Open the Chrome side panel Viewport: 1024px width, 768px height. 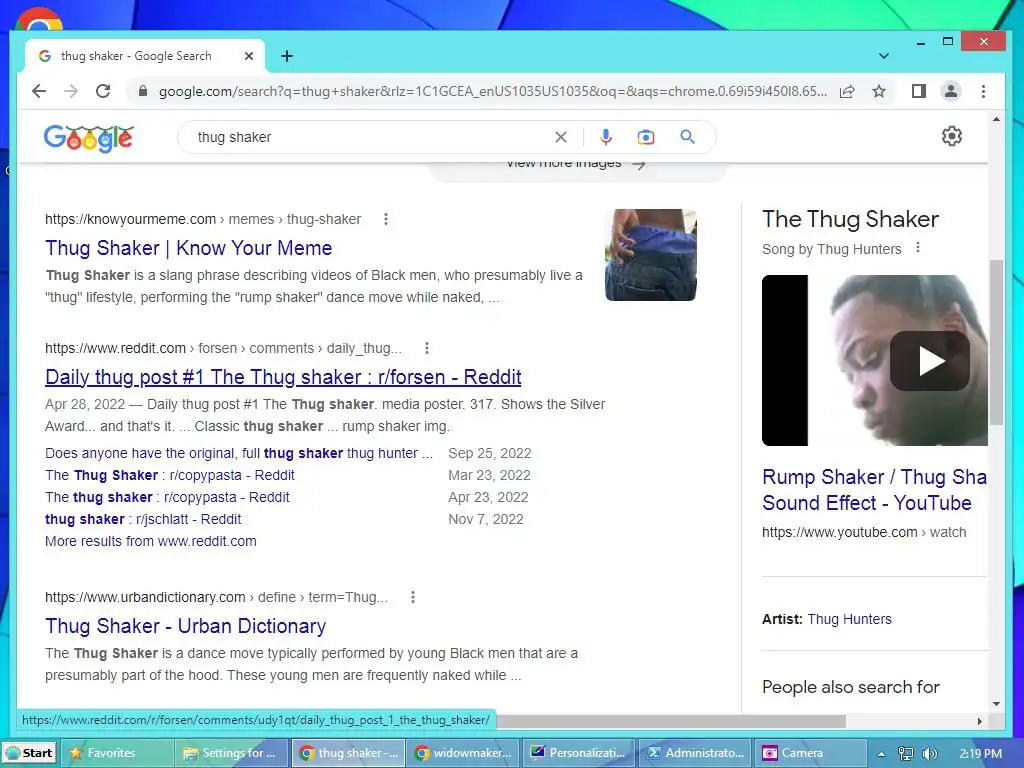click(x=919, y=91)
